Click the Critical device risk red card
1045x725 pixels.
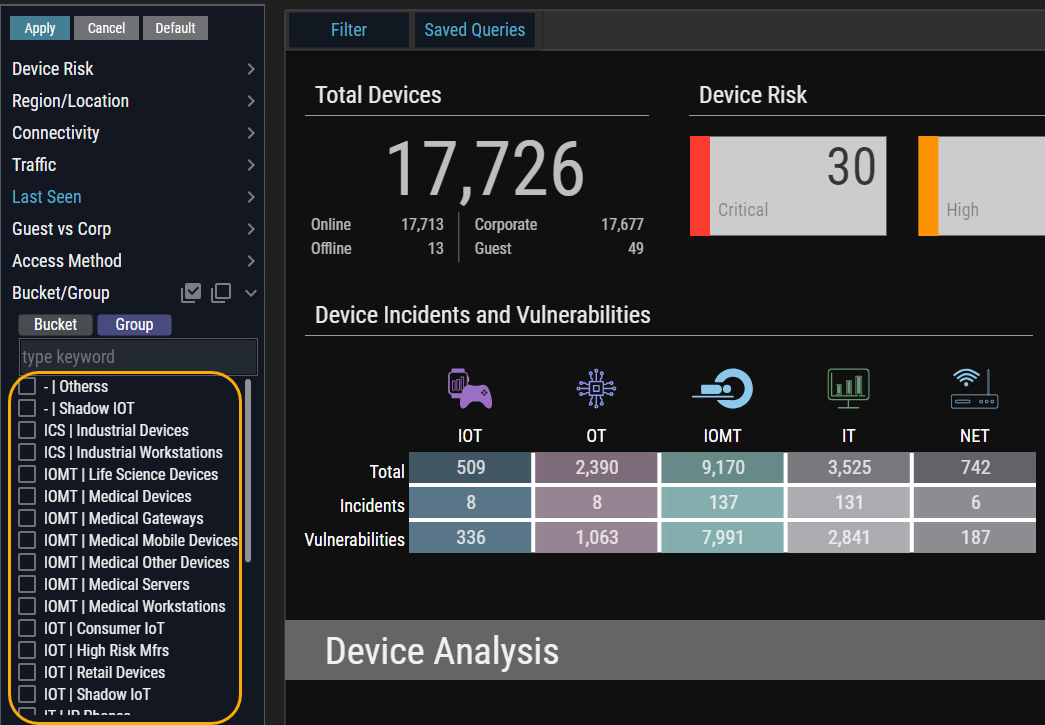[x=788, y=186]
